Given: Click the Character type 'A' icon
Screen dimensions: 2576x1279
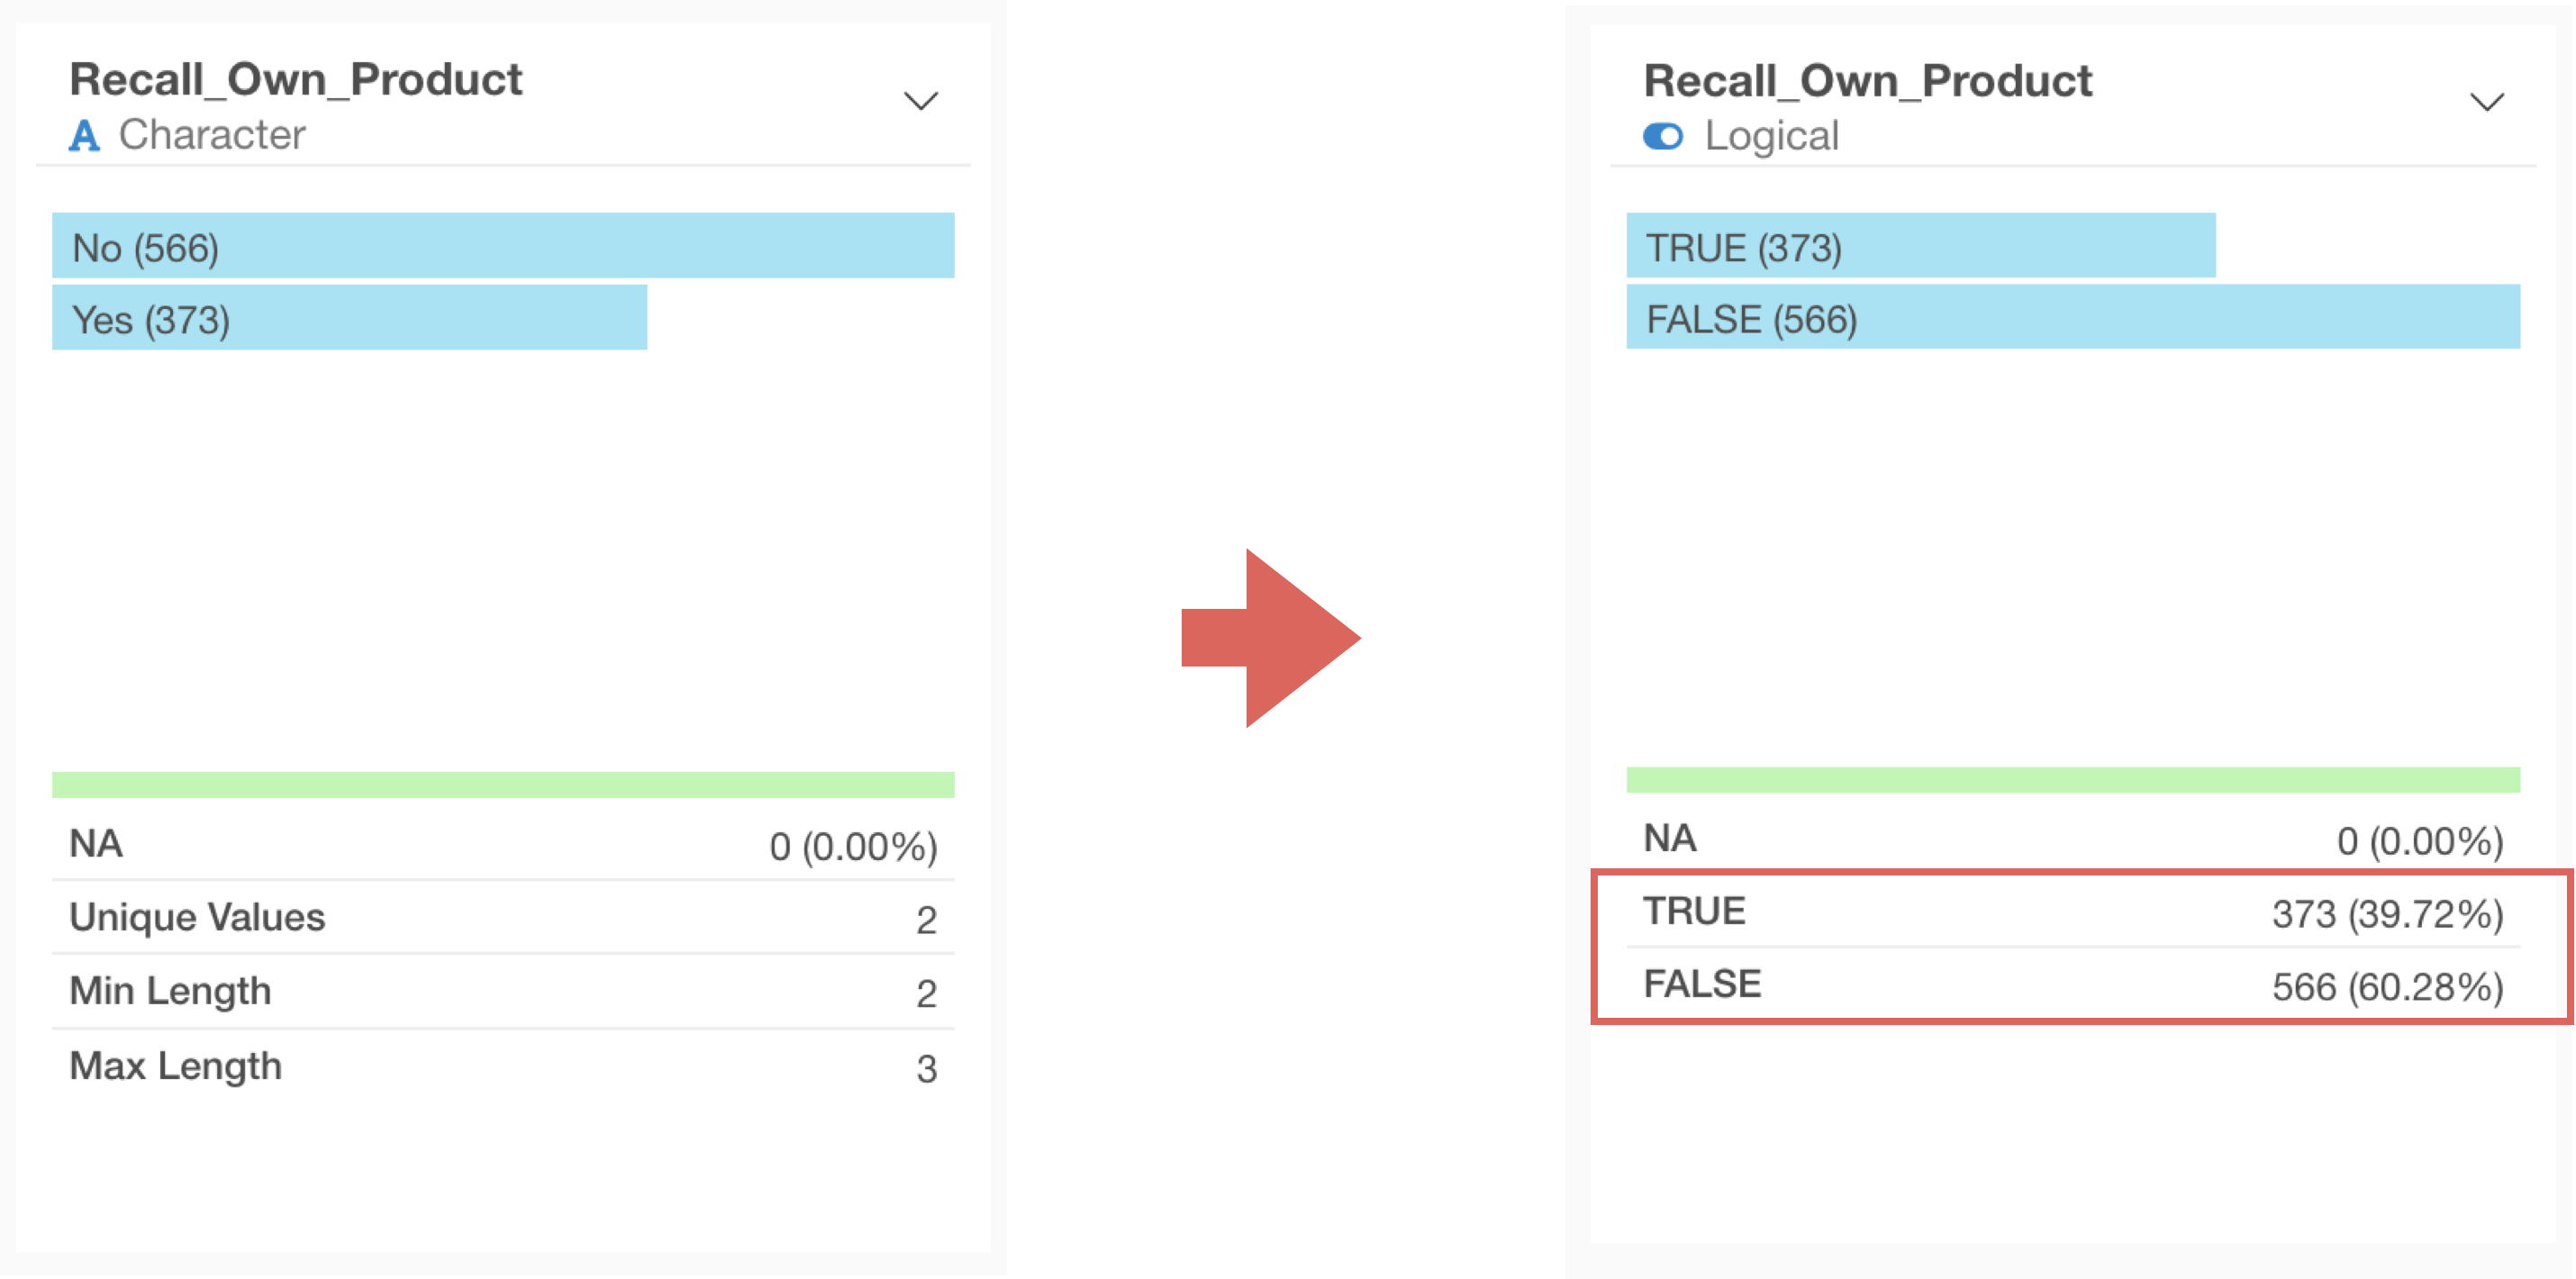Looking at the screenshot, I should point(85,135).
